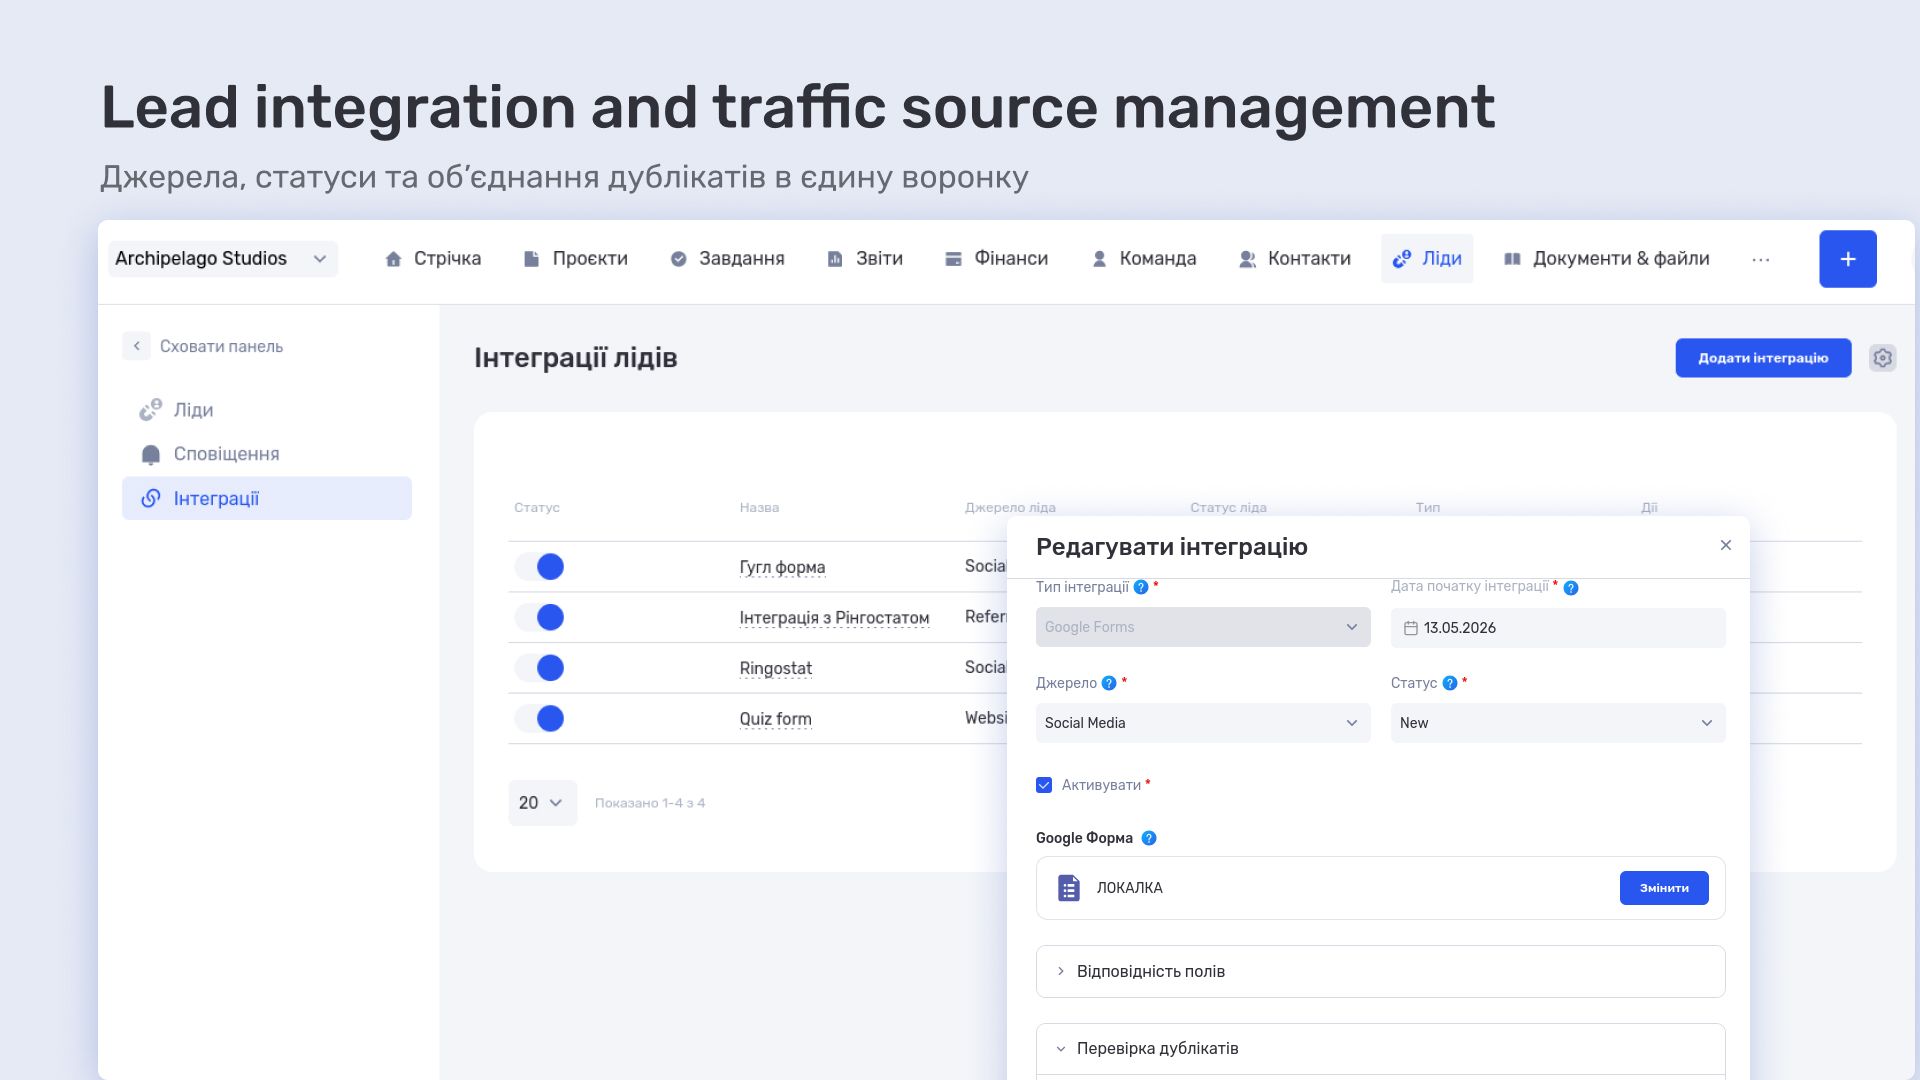Click the Змінити button
The width and height of the screenshot is (1920, 1080).
coord(1664,888)
